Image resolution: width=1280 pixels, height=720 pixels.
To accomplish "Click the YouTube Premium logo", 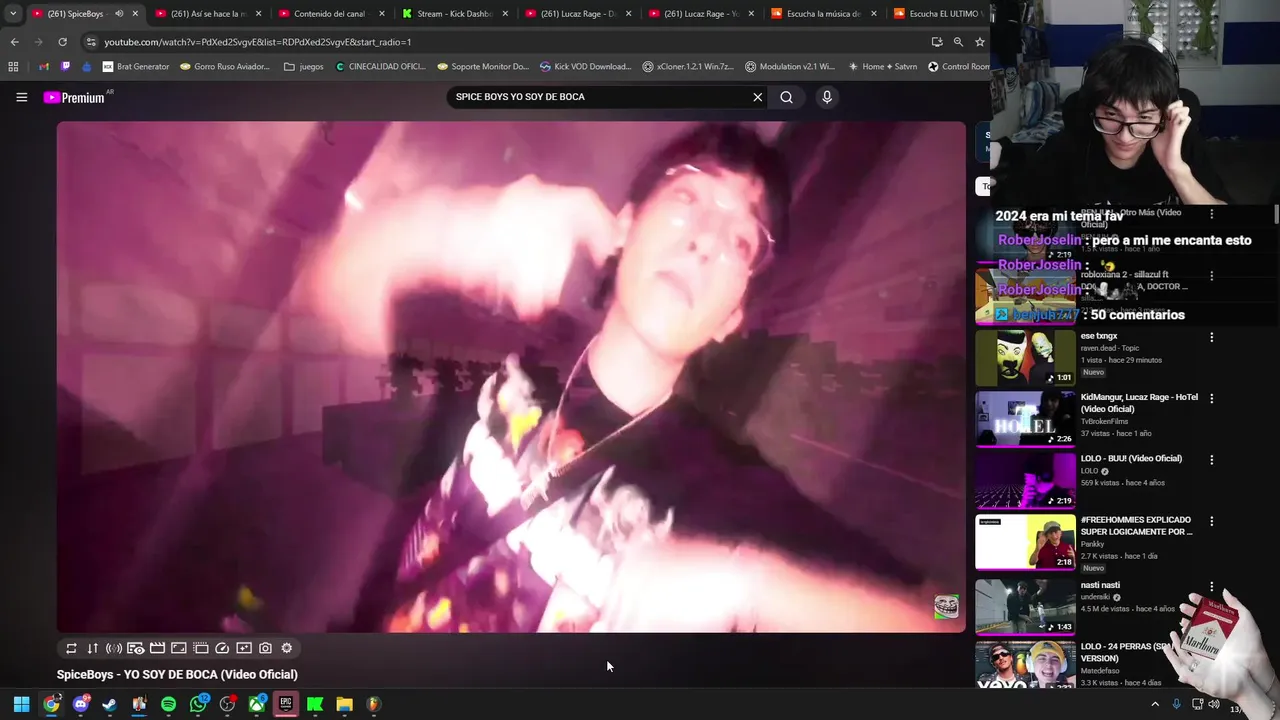I will pos(76,97).
